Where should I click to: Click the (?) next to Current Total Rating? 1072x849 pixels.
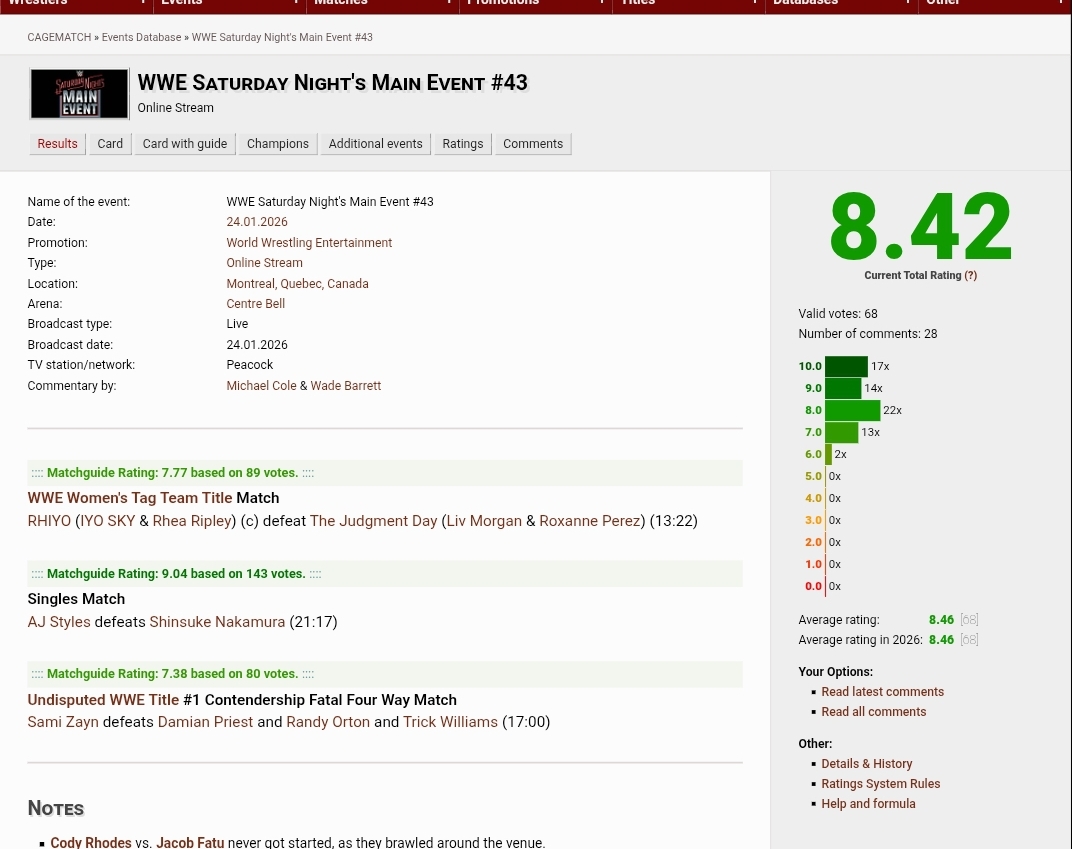click(971, 275)
